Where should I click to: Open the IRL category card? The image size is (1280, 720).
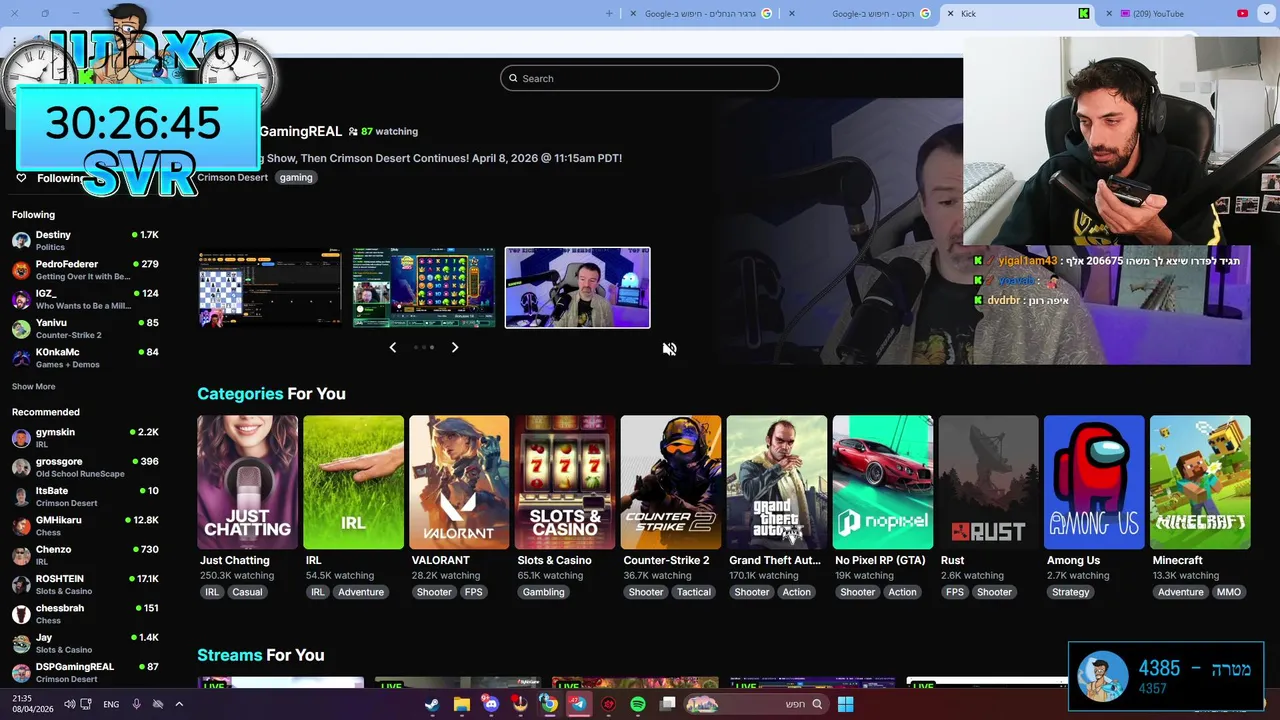[353, 482]
